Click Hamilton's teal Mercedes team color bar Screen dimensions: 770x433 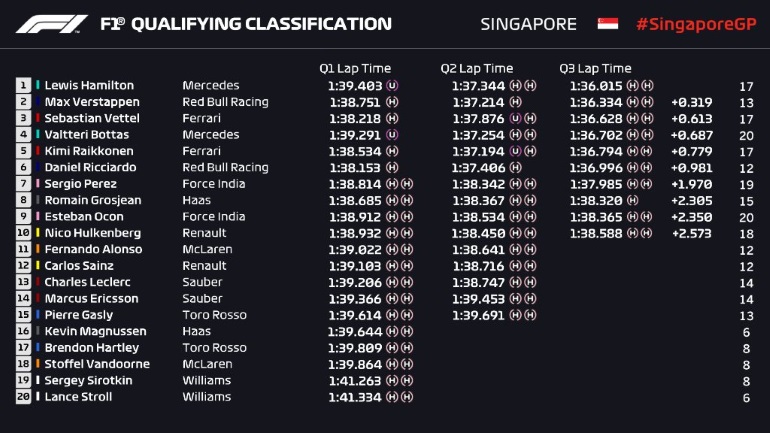pyautogui.click(x=38, y=86)
